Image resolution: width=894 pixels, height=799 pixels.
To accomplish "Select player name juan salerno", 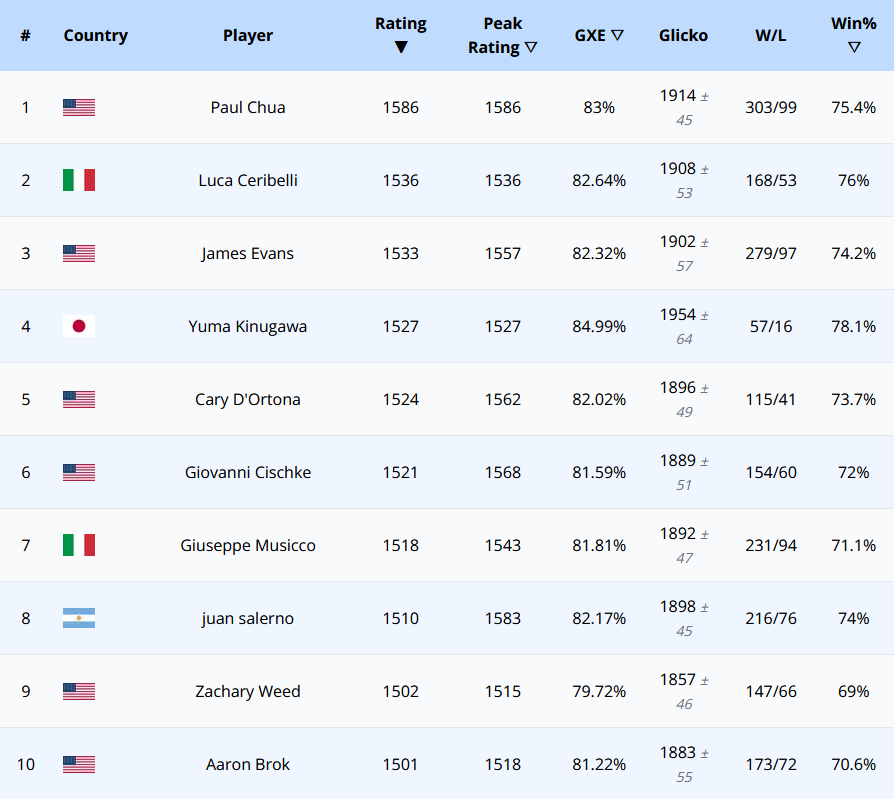I will click(x=247, y=618).
